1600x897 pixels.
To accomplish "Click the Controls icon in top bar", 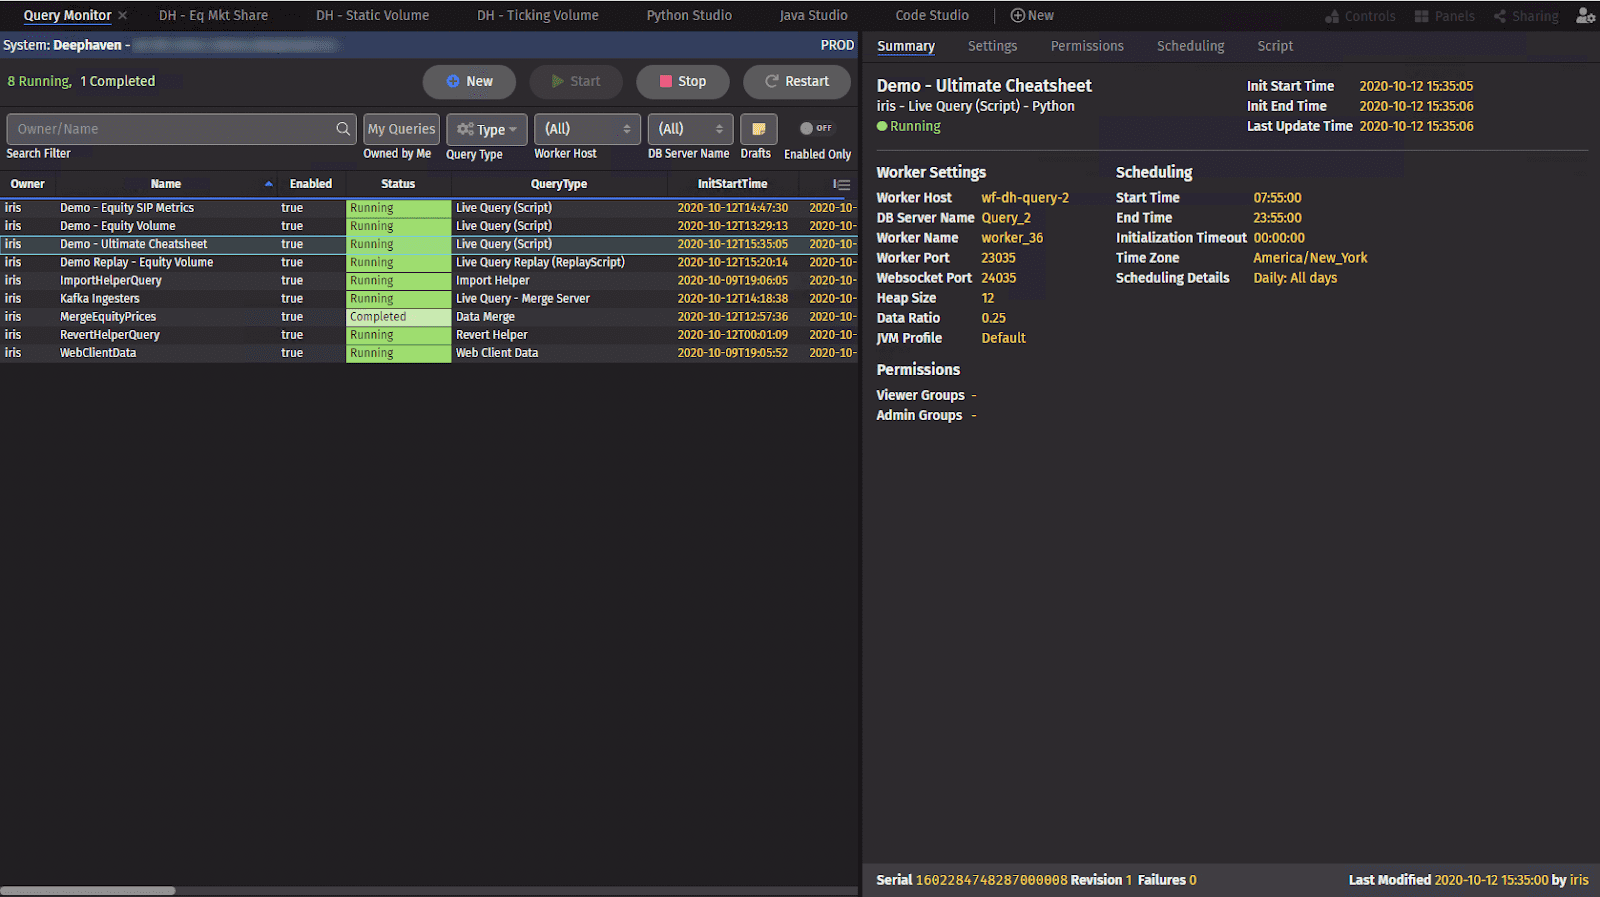I will (1360, 16).
